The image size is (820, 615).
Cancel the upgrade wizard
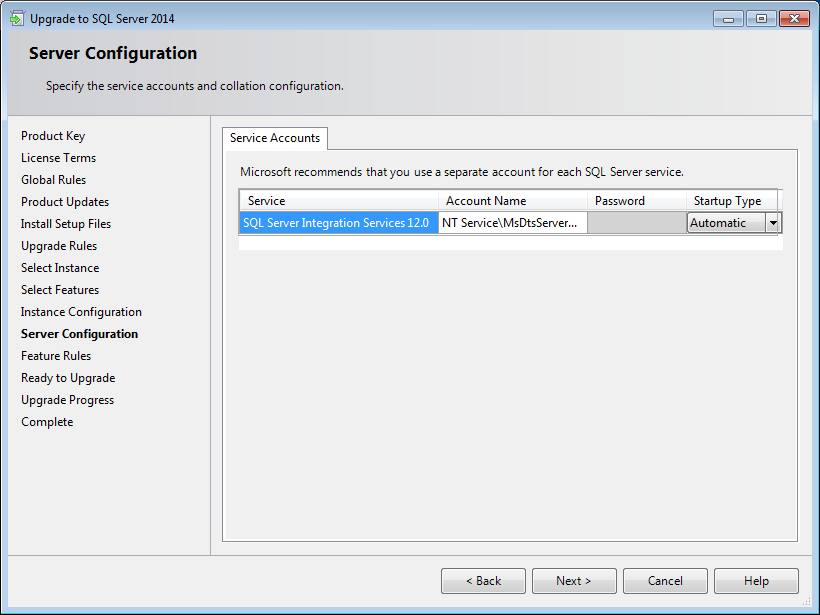[x=665, y=580]
